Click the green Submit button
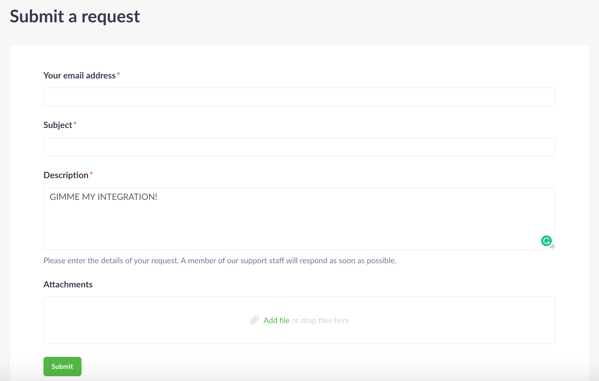This screenshot has width=599, height=381. (62, 366)
